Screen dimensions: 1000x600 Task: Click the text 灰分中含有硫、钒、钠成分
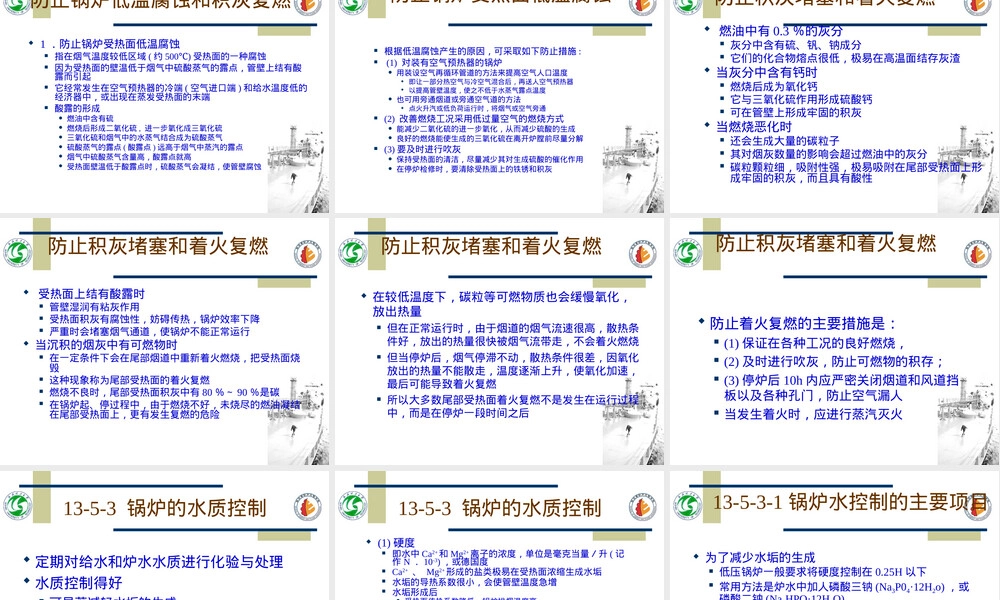pos(795,45)
